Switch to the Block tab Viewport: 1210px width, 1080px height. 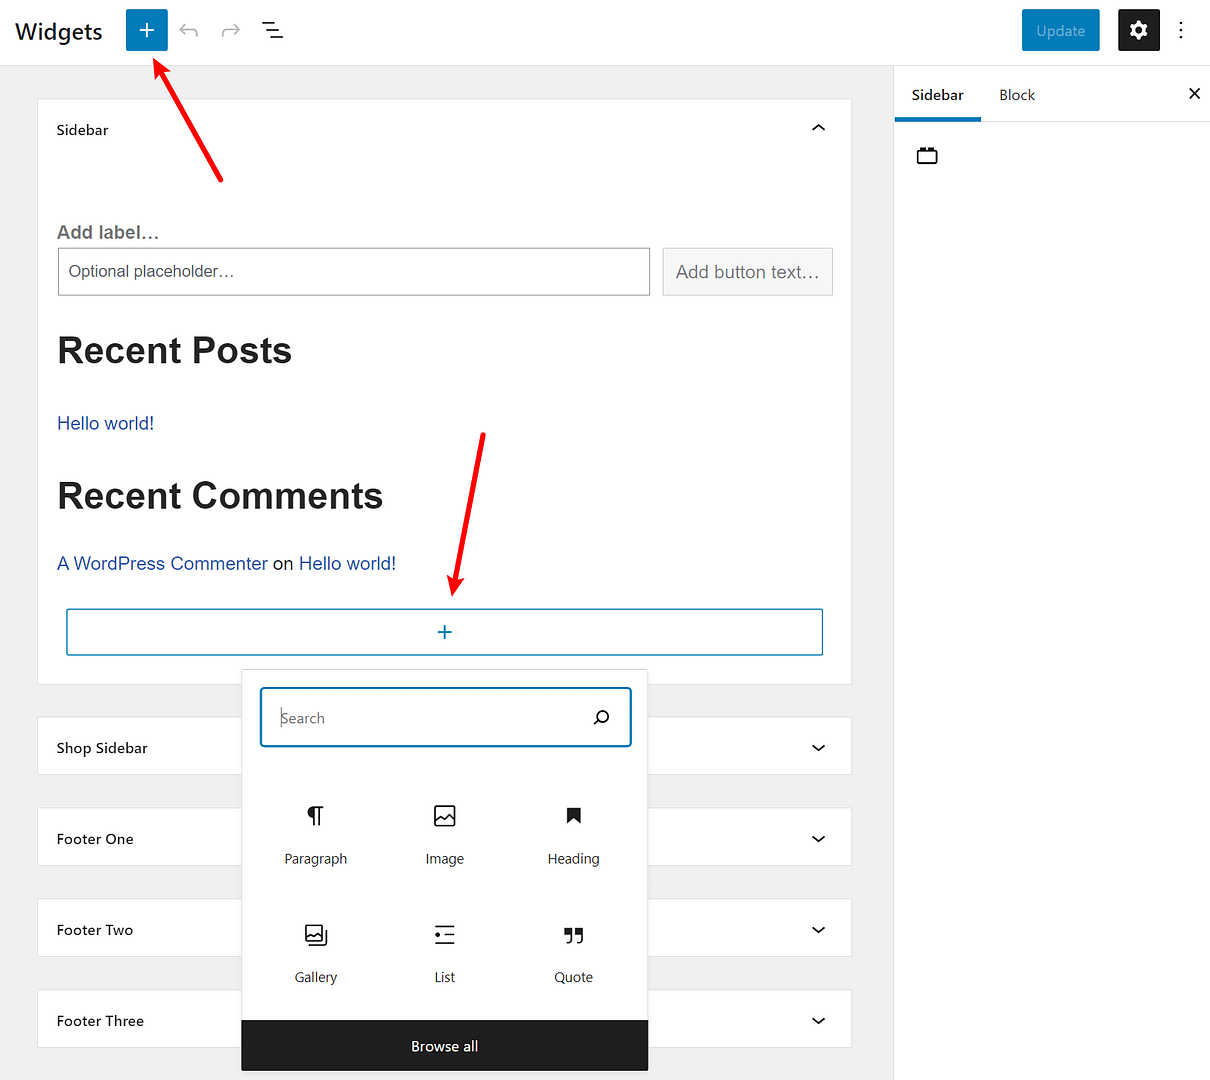tap(1016, 94)
